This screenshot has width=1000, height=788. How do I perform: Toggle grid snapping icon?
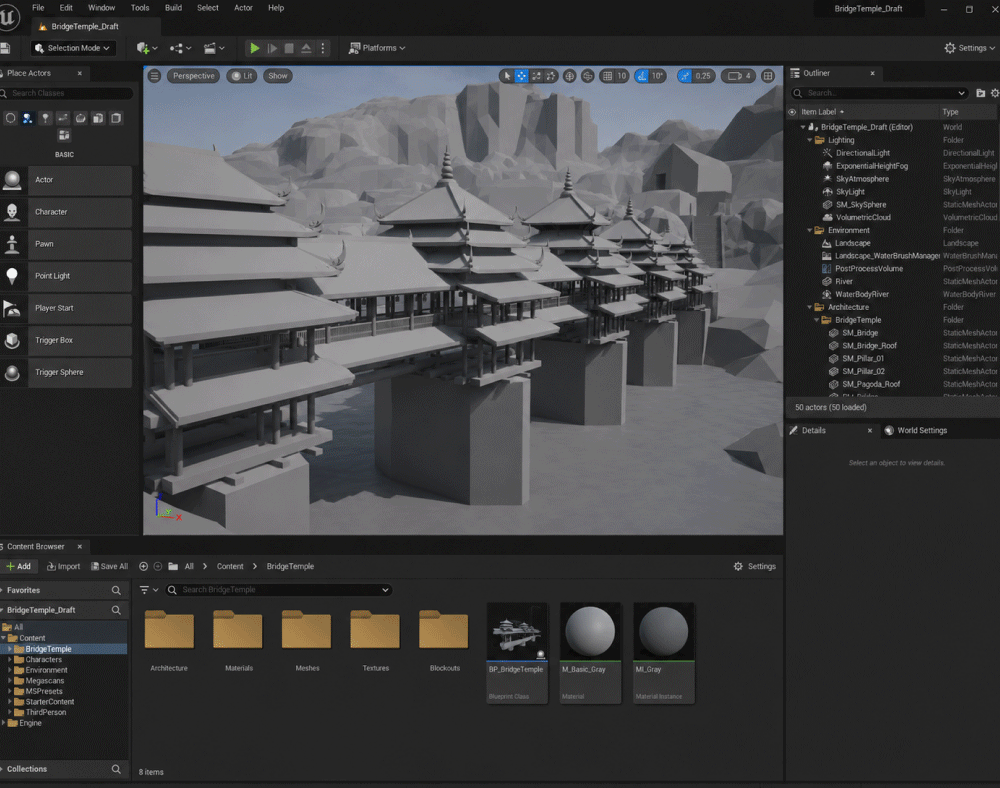pos(607,76)
